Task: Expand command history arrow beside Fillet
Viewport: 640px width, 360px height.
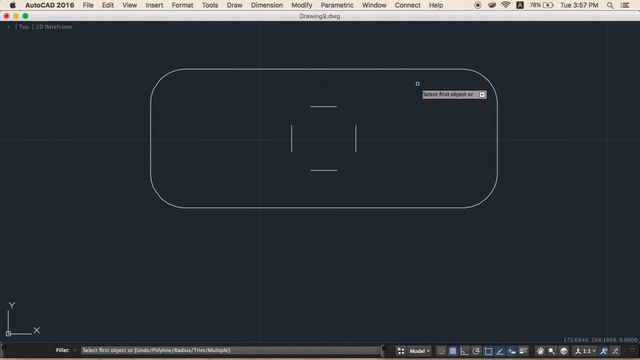Action: click(75, 350)
